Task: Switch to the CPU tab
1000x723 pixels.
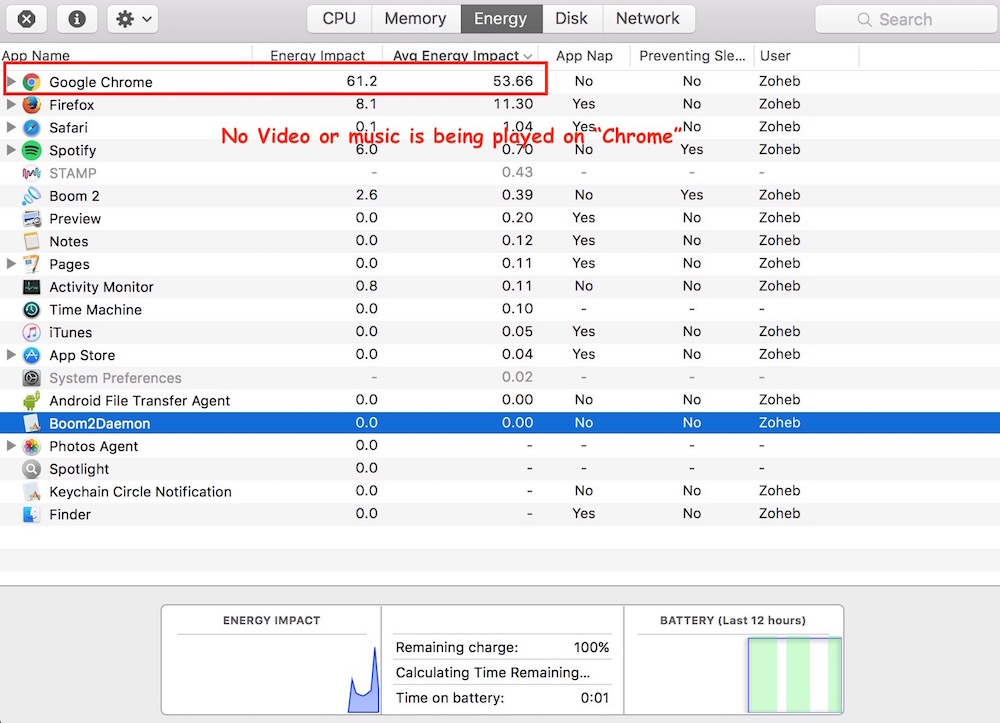Action: coord(339,18)
